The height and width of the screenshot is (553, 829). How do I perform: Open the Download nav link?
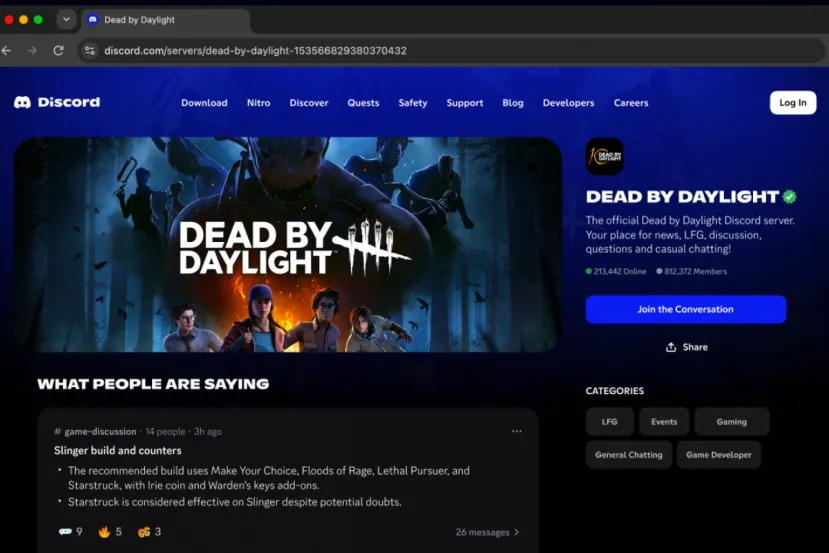204,103
